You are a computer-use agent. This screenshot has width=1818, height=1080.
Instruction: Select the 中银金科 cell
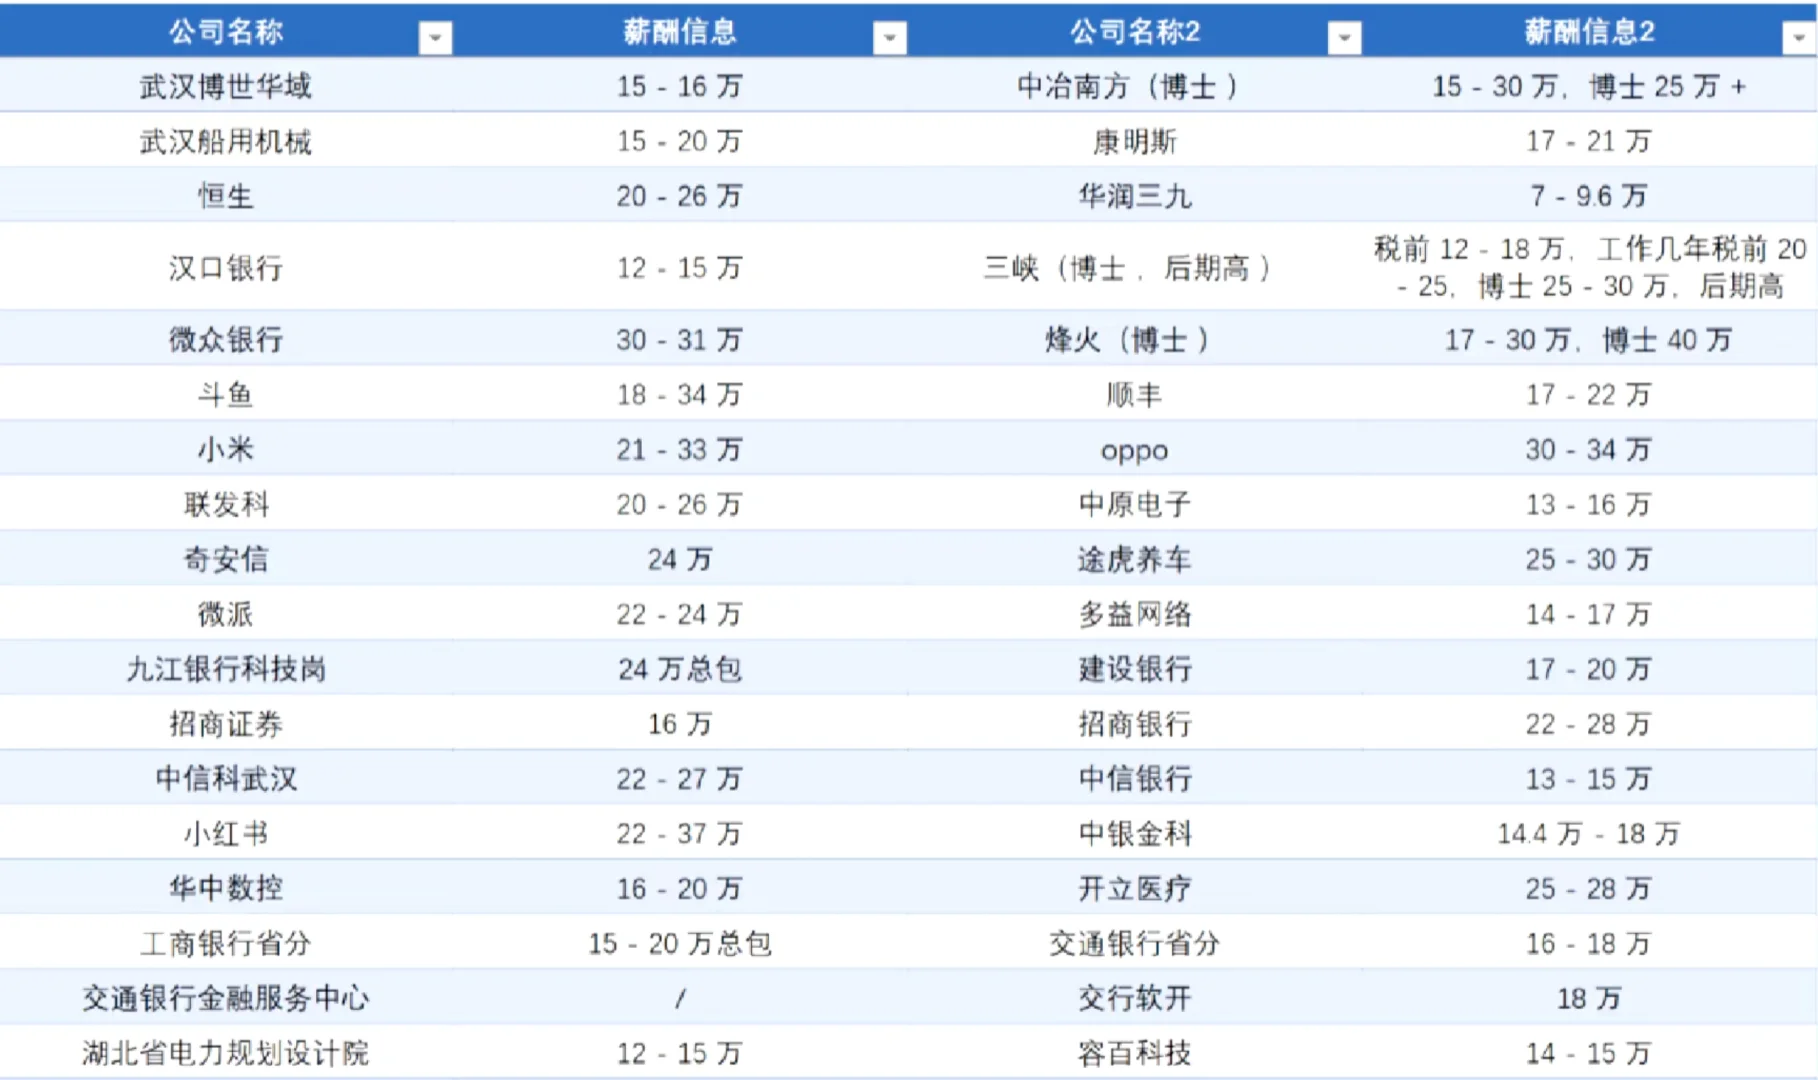click(1135, 833)
